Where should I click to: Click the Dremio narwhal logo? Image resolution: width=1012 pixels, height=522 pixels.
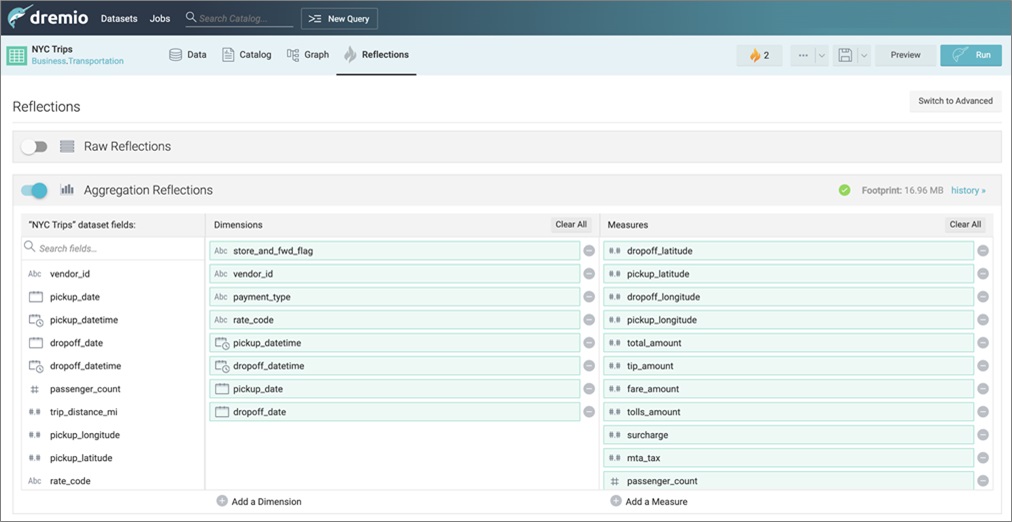[20, 18]
